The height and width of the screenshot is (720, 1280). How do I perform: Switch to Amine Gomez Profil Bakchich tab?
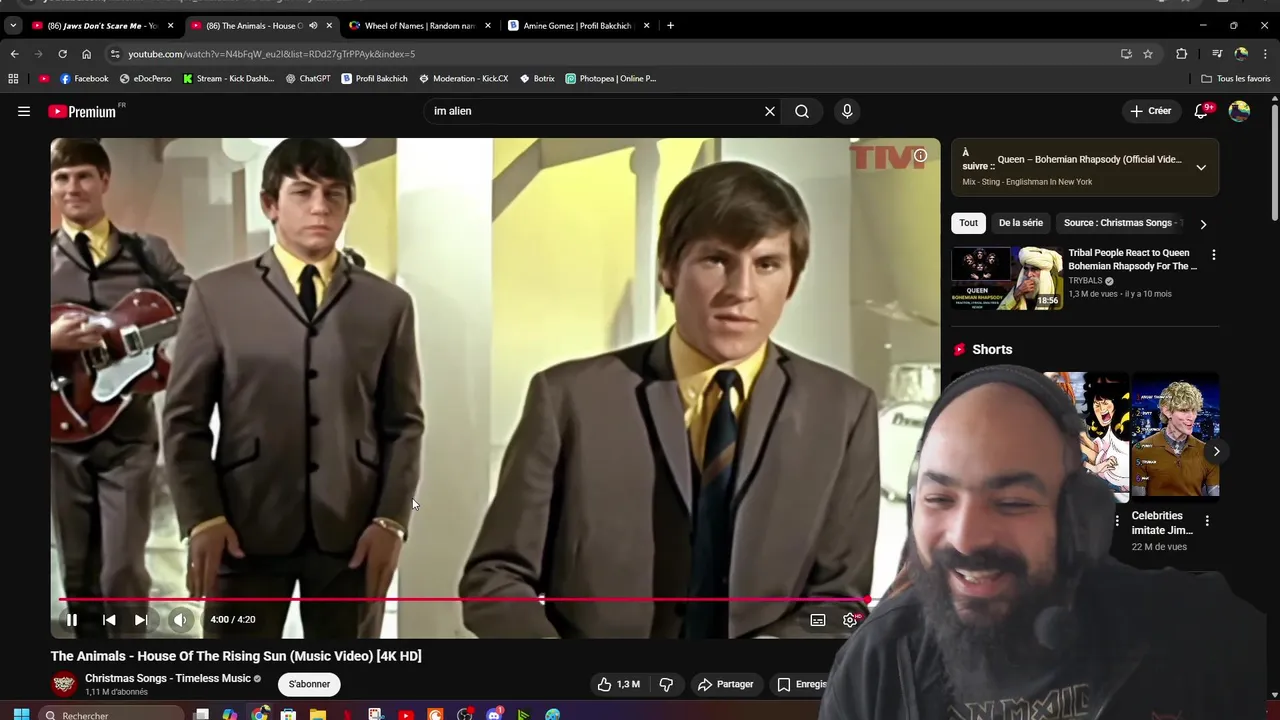578,25
